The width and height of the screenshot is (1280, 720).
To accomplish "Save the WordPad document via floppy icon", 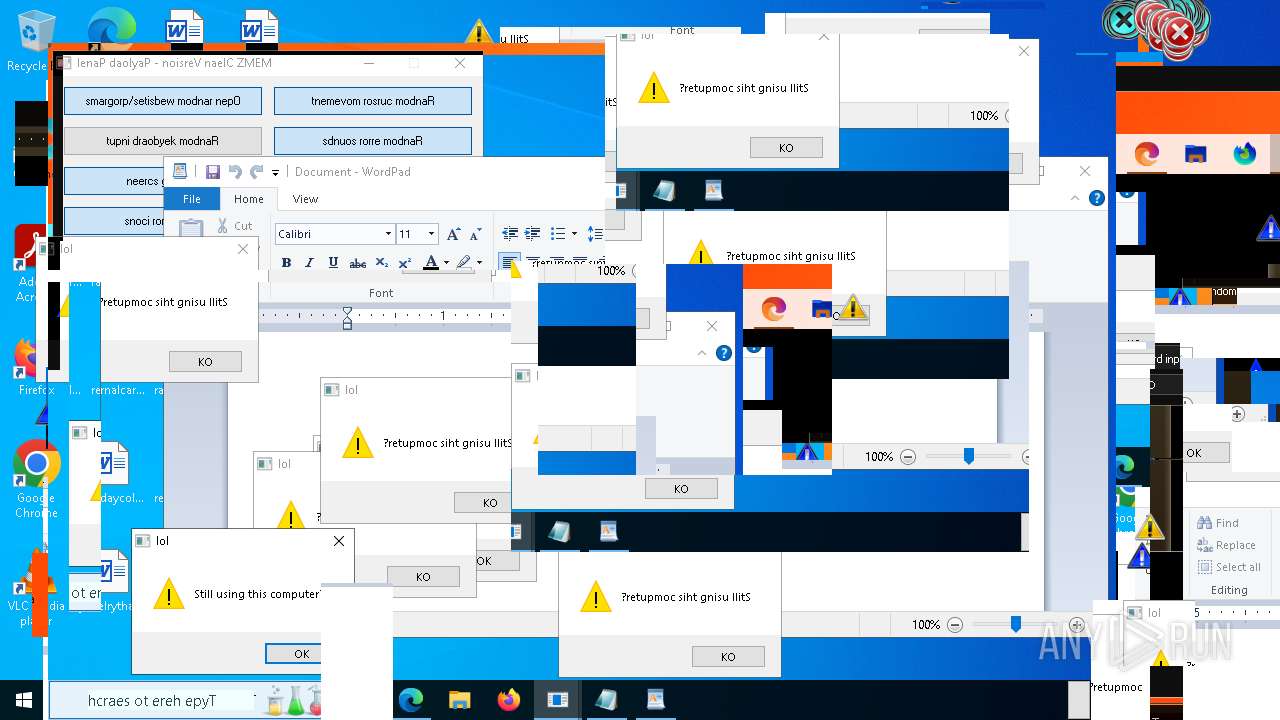I will click(213, 172).
